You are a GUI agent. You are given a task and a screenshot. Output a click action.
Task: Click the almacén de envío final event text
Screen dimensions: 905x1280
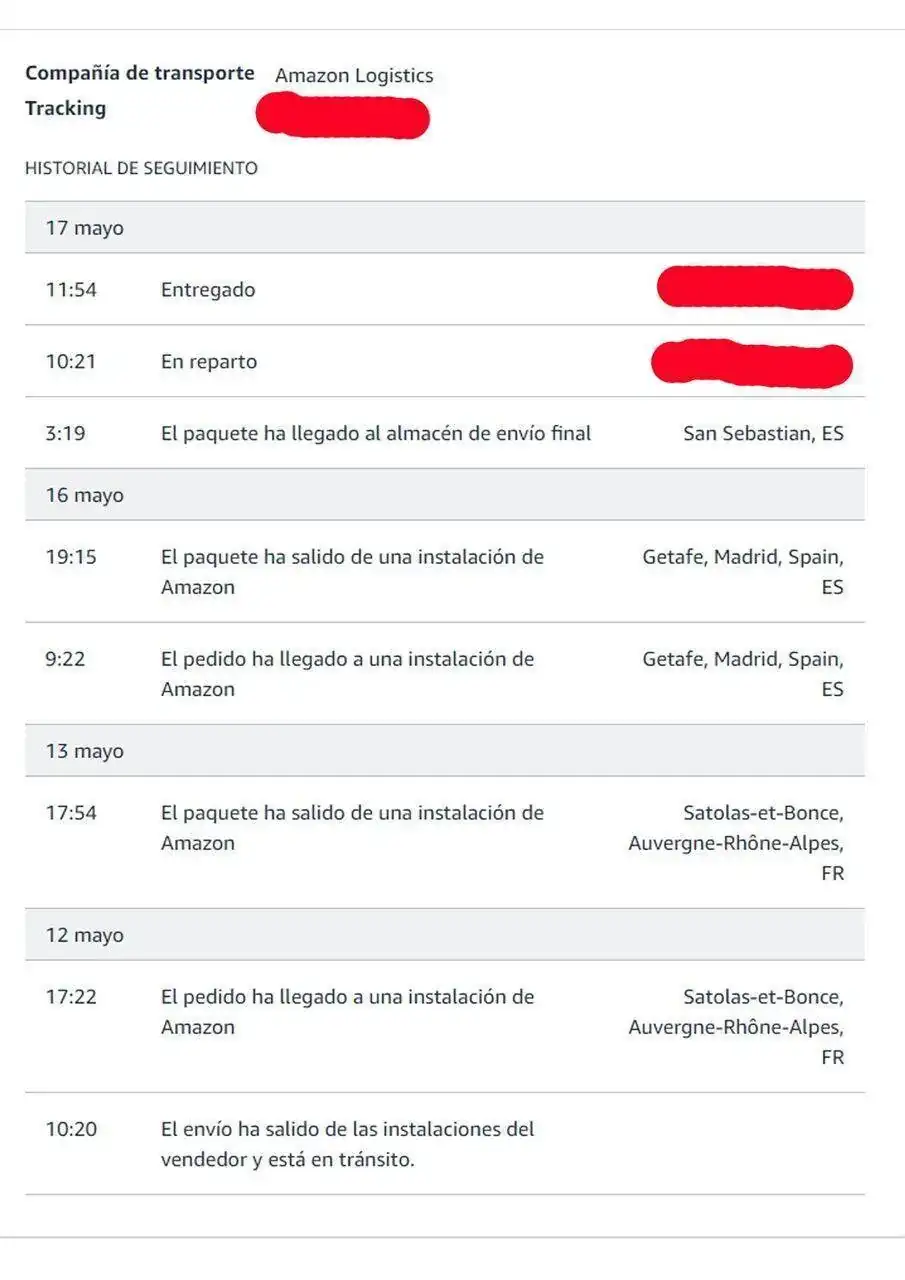tap(376, 434)
